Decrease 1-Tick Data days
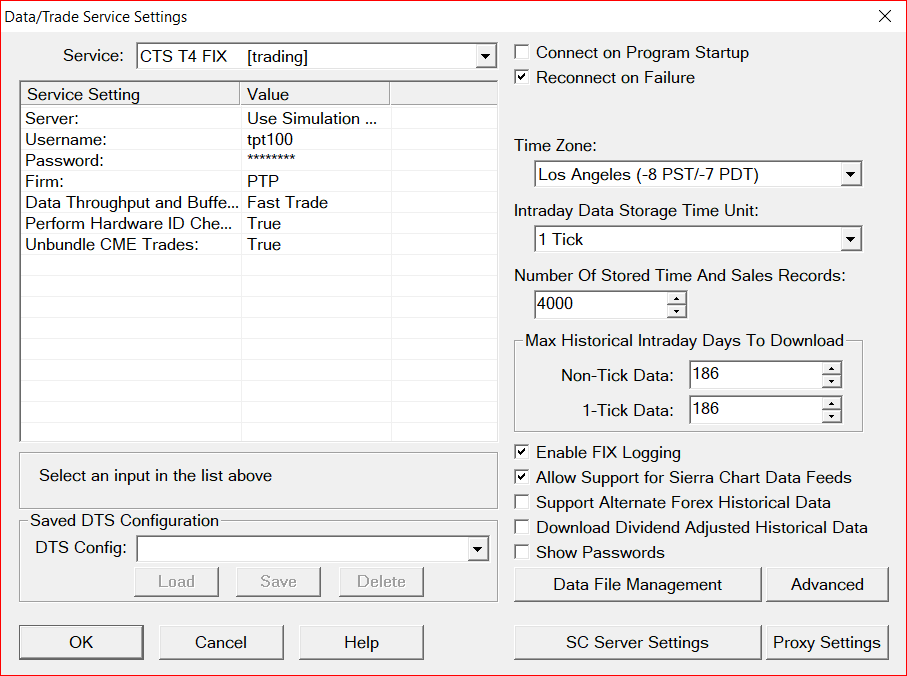 point(831,416)
